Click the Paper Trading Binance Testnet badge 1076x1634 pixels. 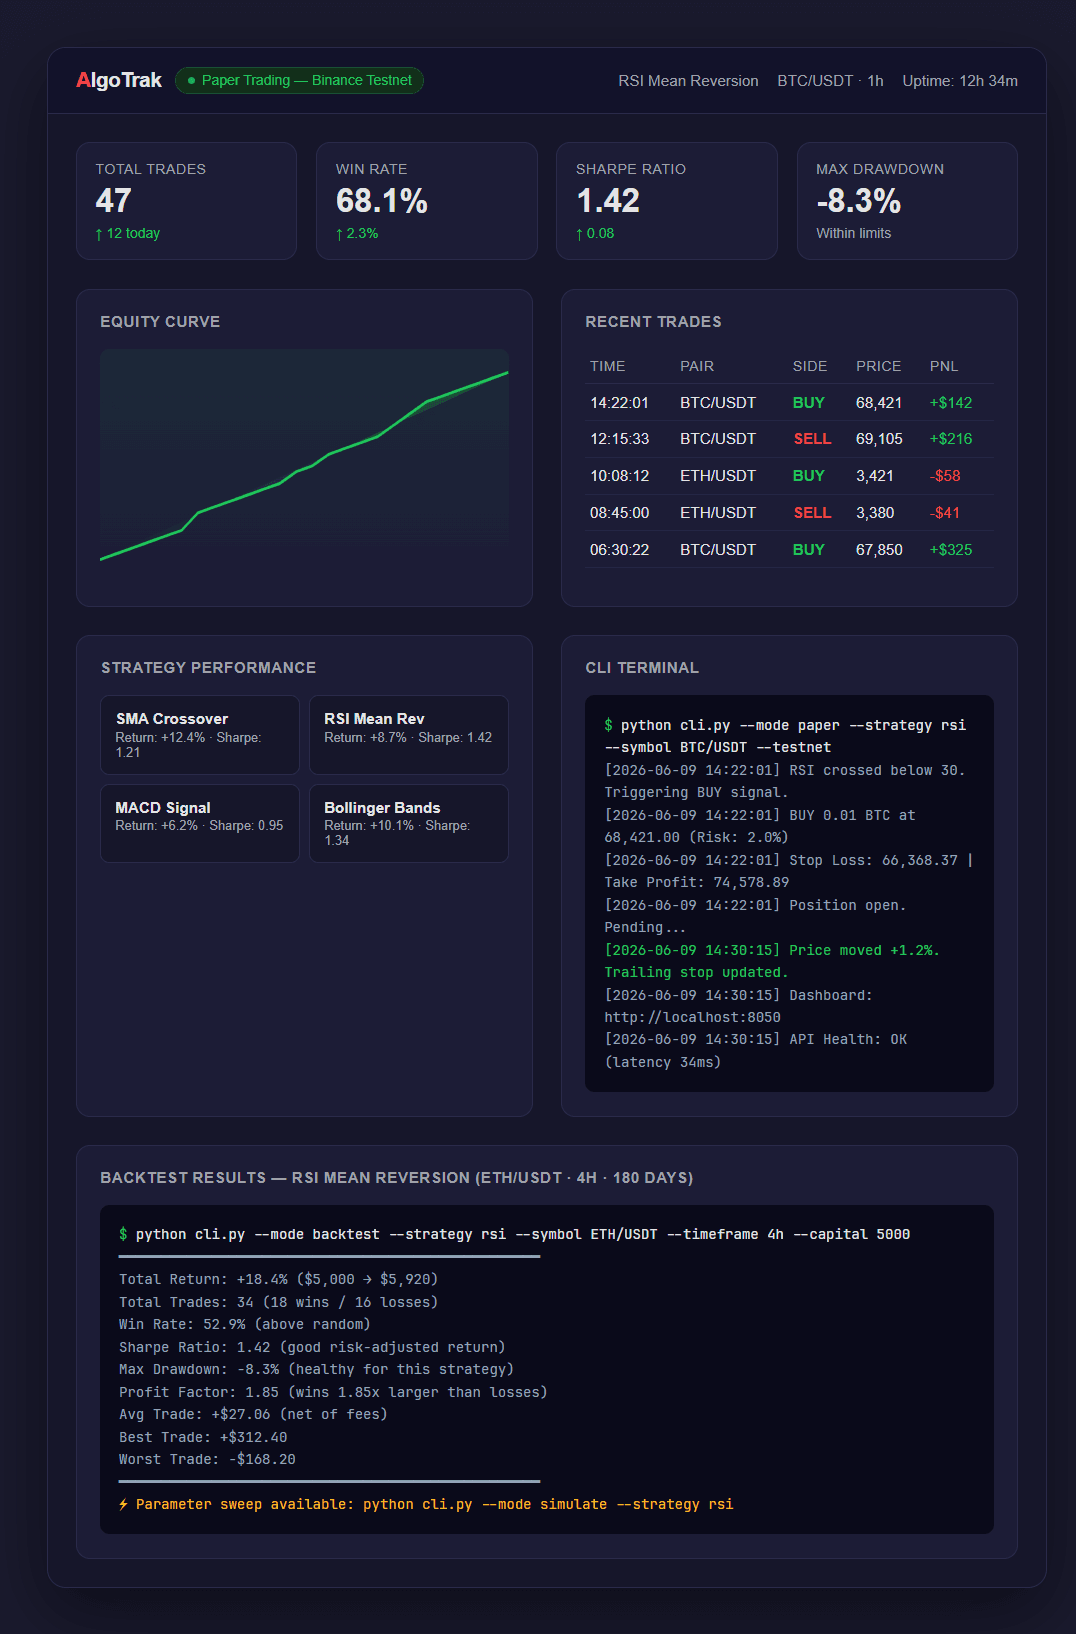[299, 80]
